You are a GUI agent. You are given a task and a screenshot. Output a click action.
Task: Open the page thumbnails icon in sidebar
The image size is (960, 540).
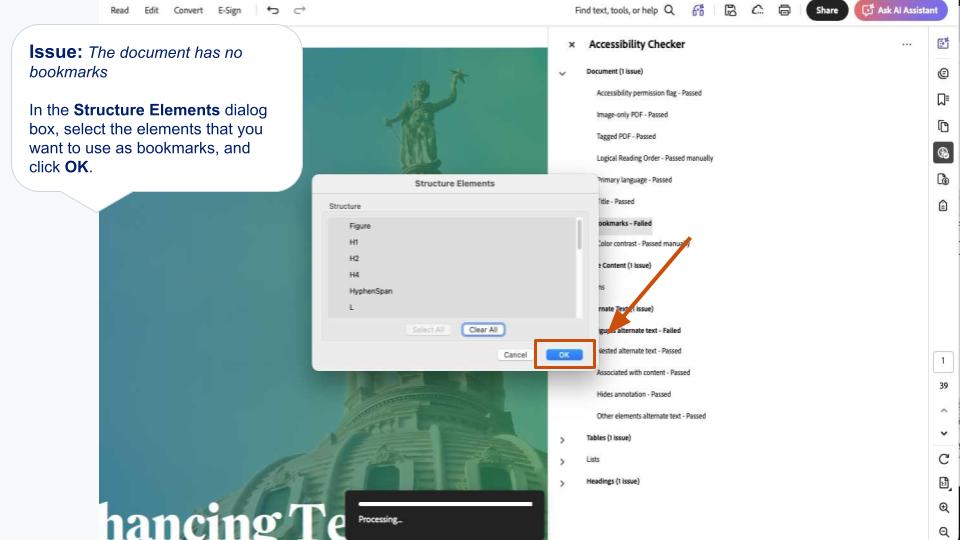click(943, 126)
